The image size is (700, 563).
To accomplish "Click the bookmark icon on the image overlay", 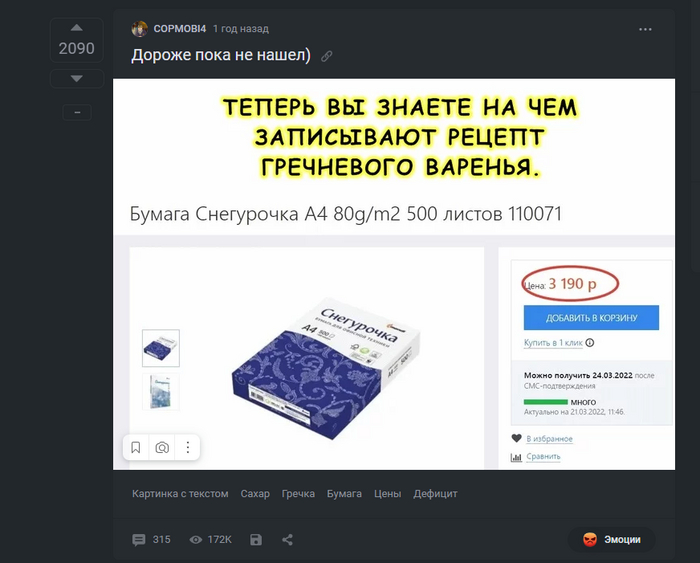I will click(136, 447).
